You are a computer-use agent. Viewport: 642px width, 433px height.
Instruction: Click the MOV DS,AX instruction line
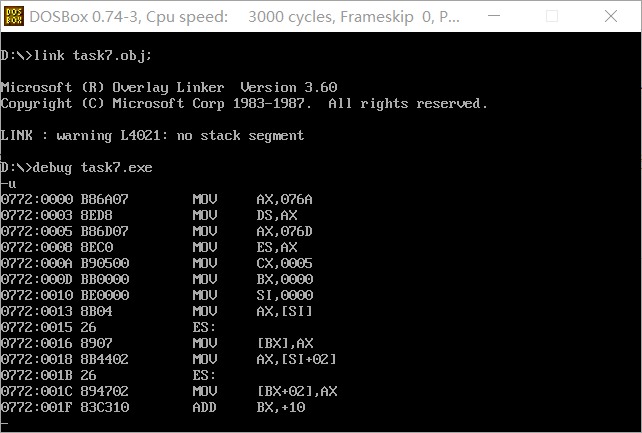[149, 215]
